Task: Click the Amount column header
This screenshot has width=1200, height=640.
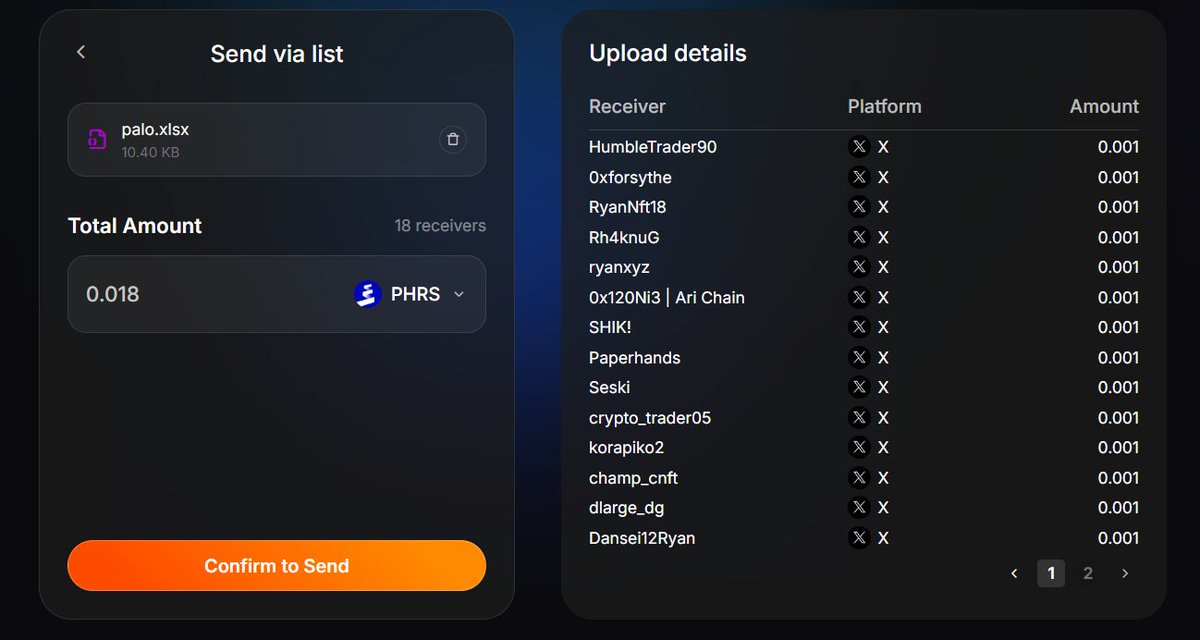Action: pyautogui.click(x=1104, y=106)
